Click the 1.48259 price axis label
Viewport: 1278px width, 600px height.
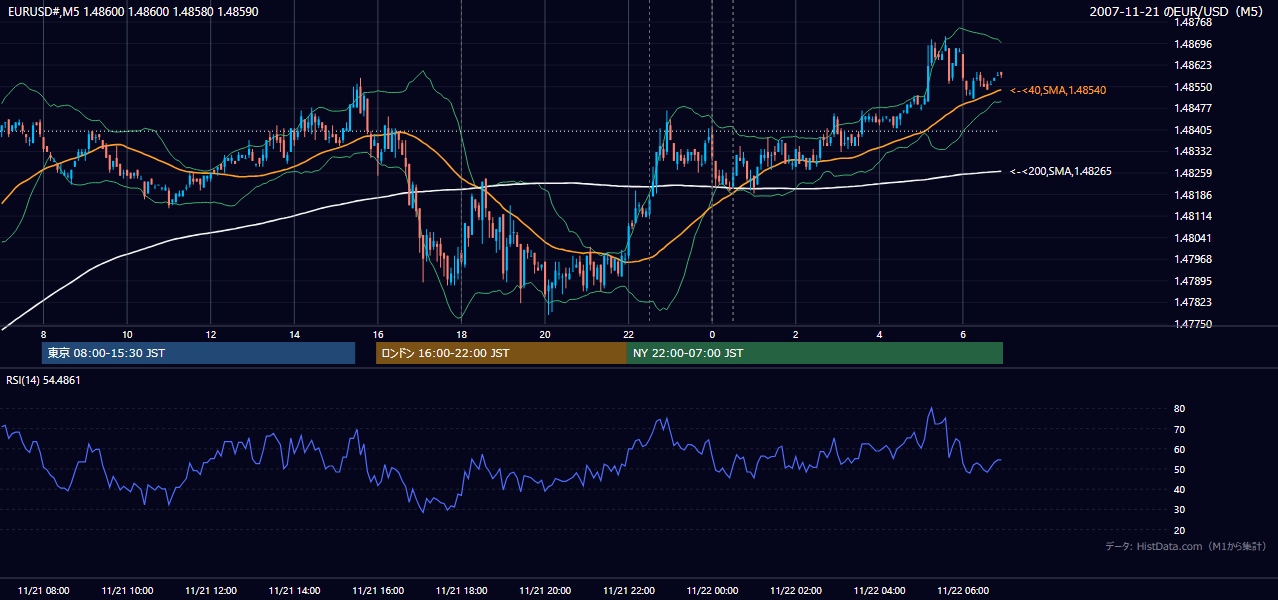[x=1195, y=173]
